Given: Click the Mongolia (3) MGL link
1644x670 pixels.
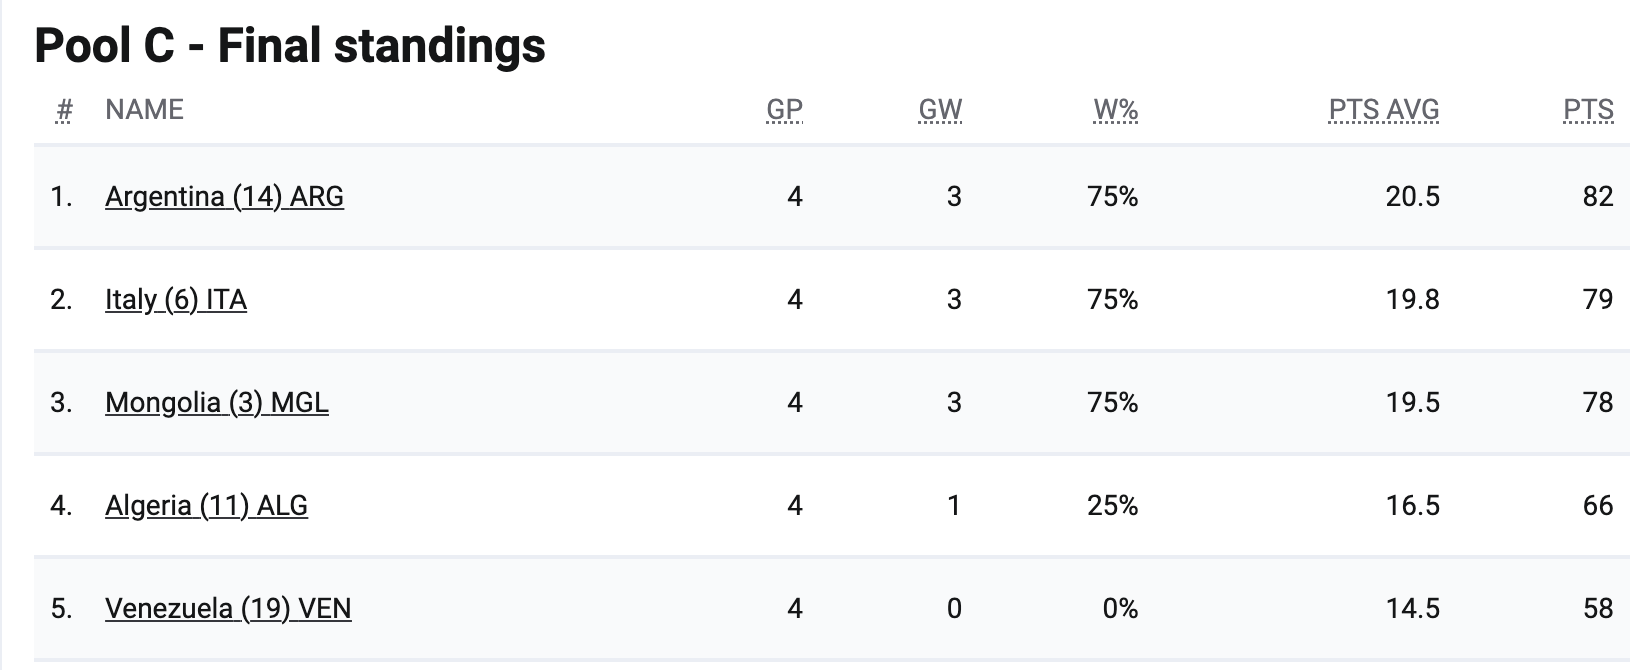Looking at the screenshot, I should coord(216,403).
